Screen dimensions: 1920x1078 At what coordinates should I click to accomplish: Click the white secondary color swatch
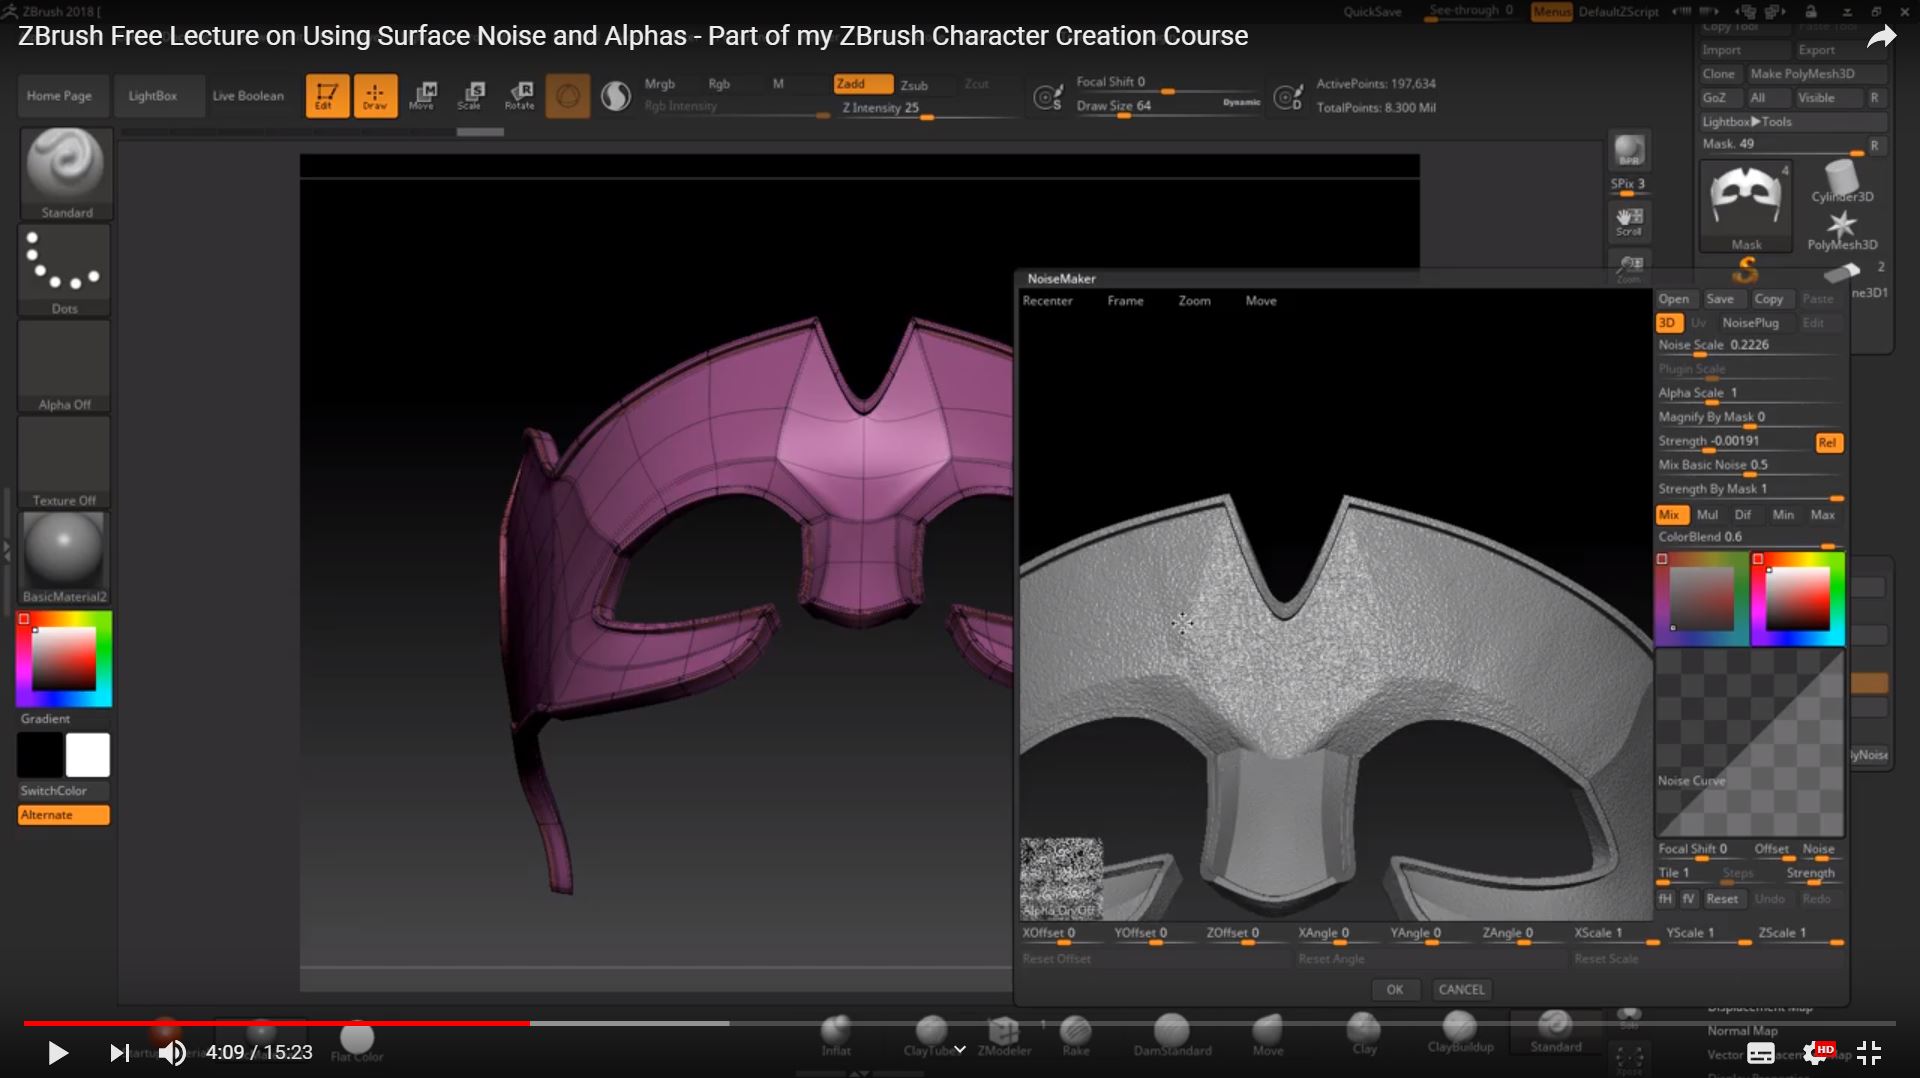(x=88, y=755)
